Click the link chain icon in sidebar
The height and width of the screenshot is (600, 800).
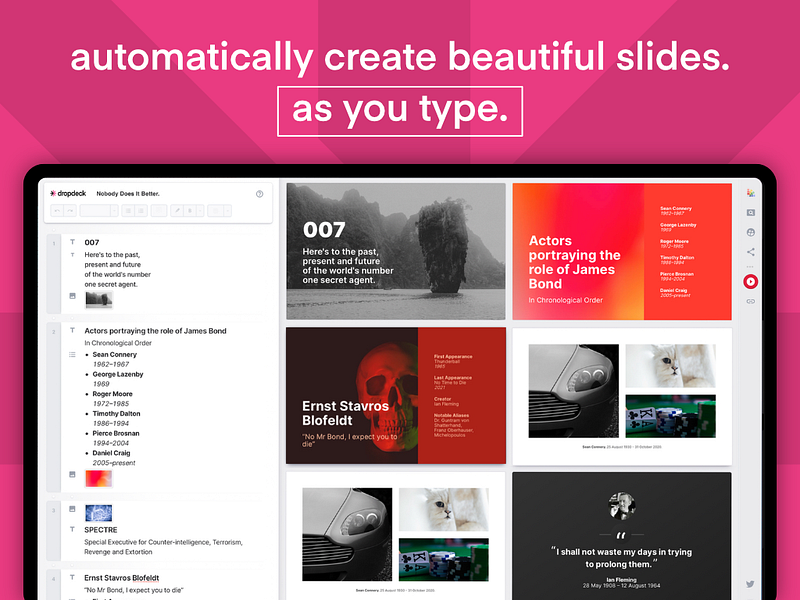(751, 302)
